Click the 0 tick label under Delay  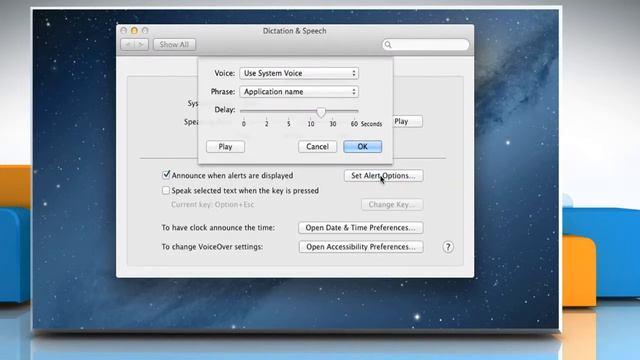pos(244,124)
